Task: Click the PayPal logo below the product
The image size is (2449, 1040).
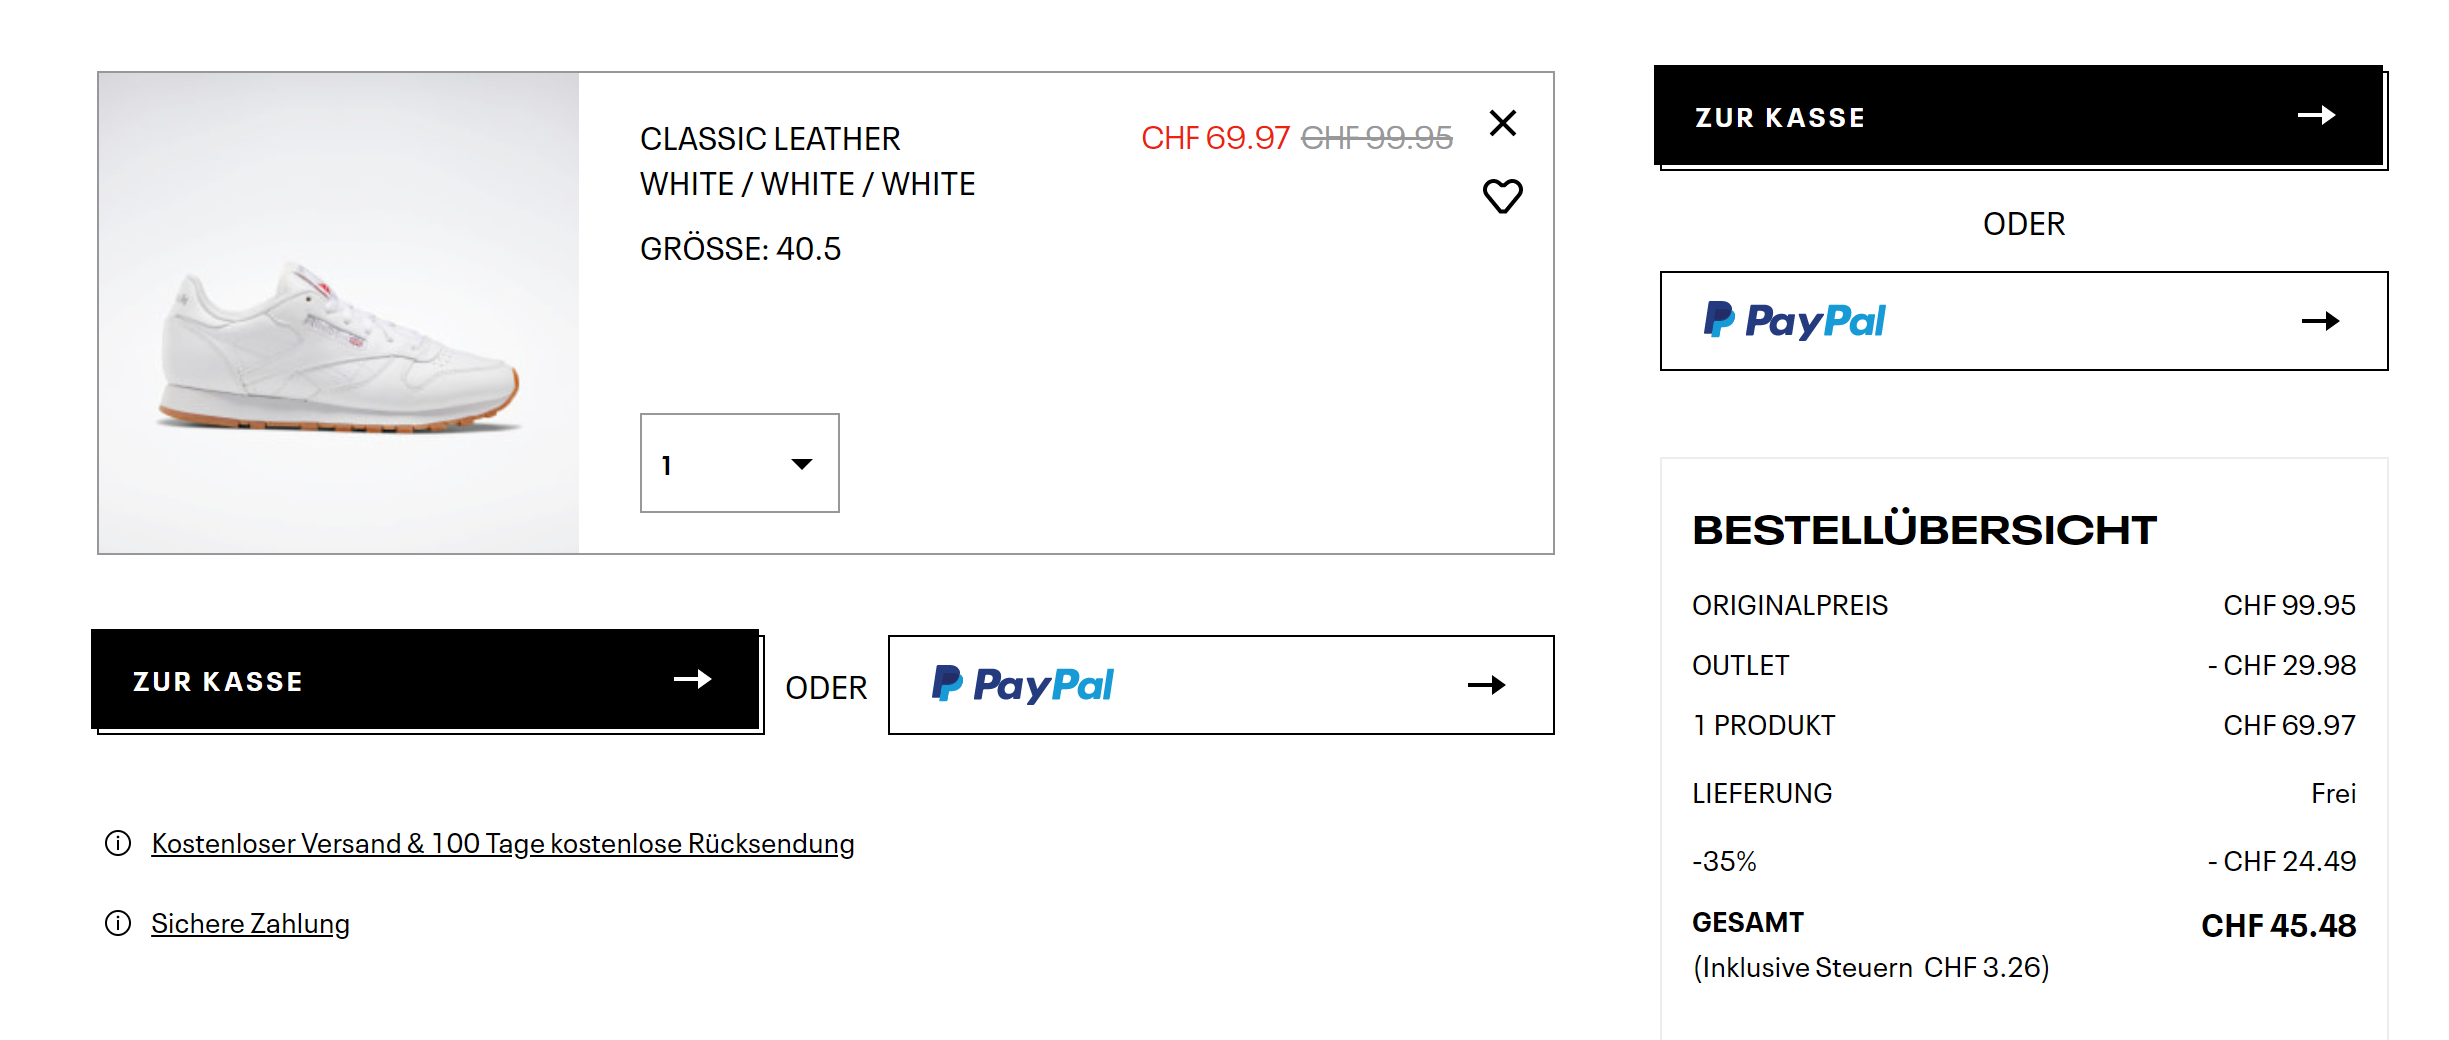Action: [1022, 685]
